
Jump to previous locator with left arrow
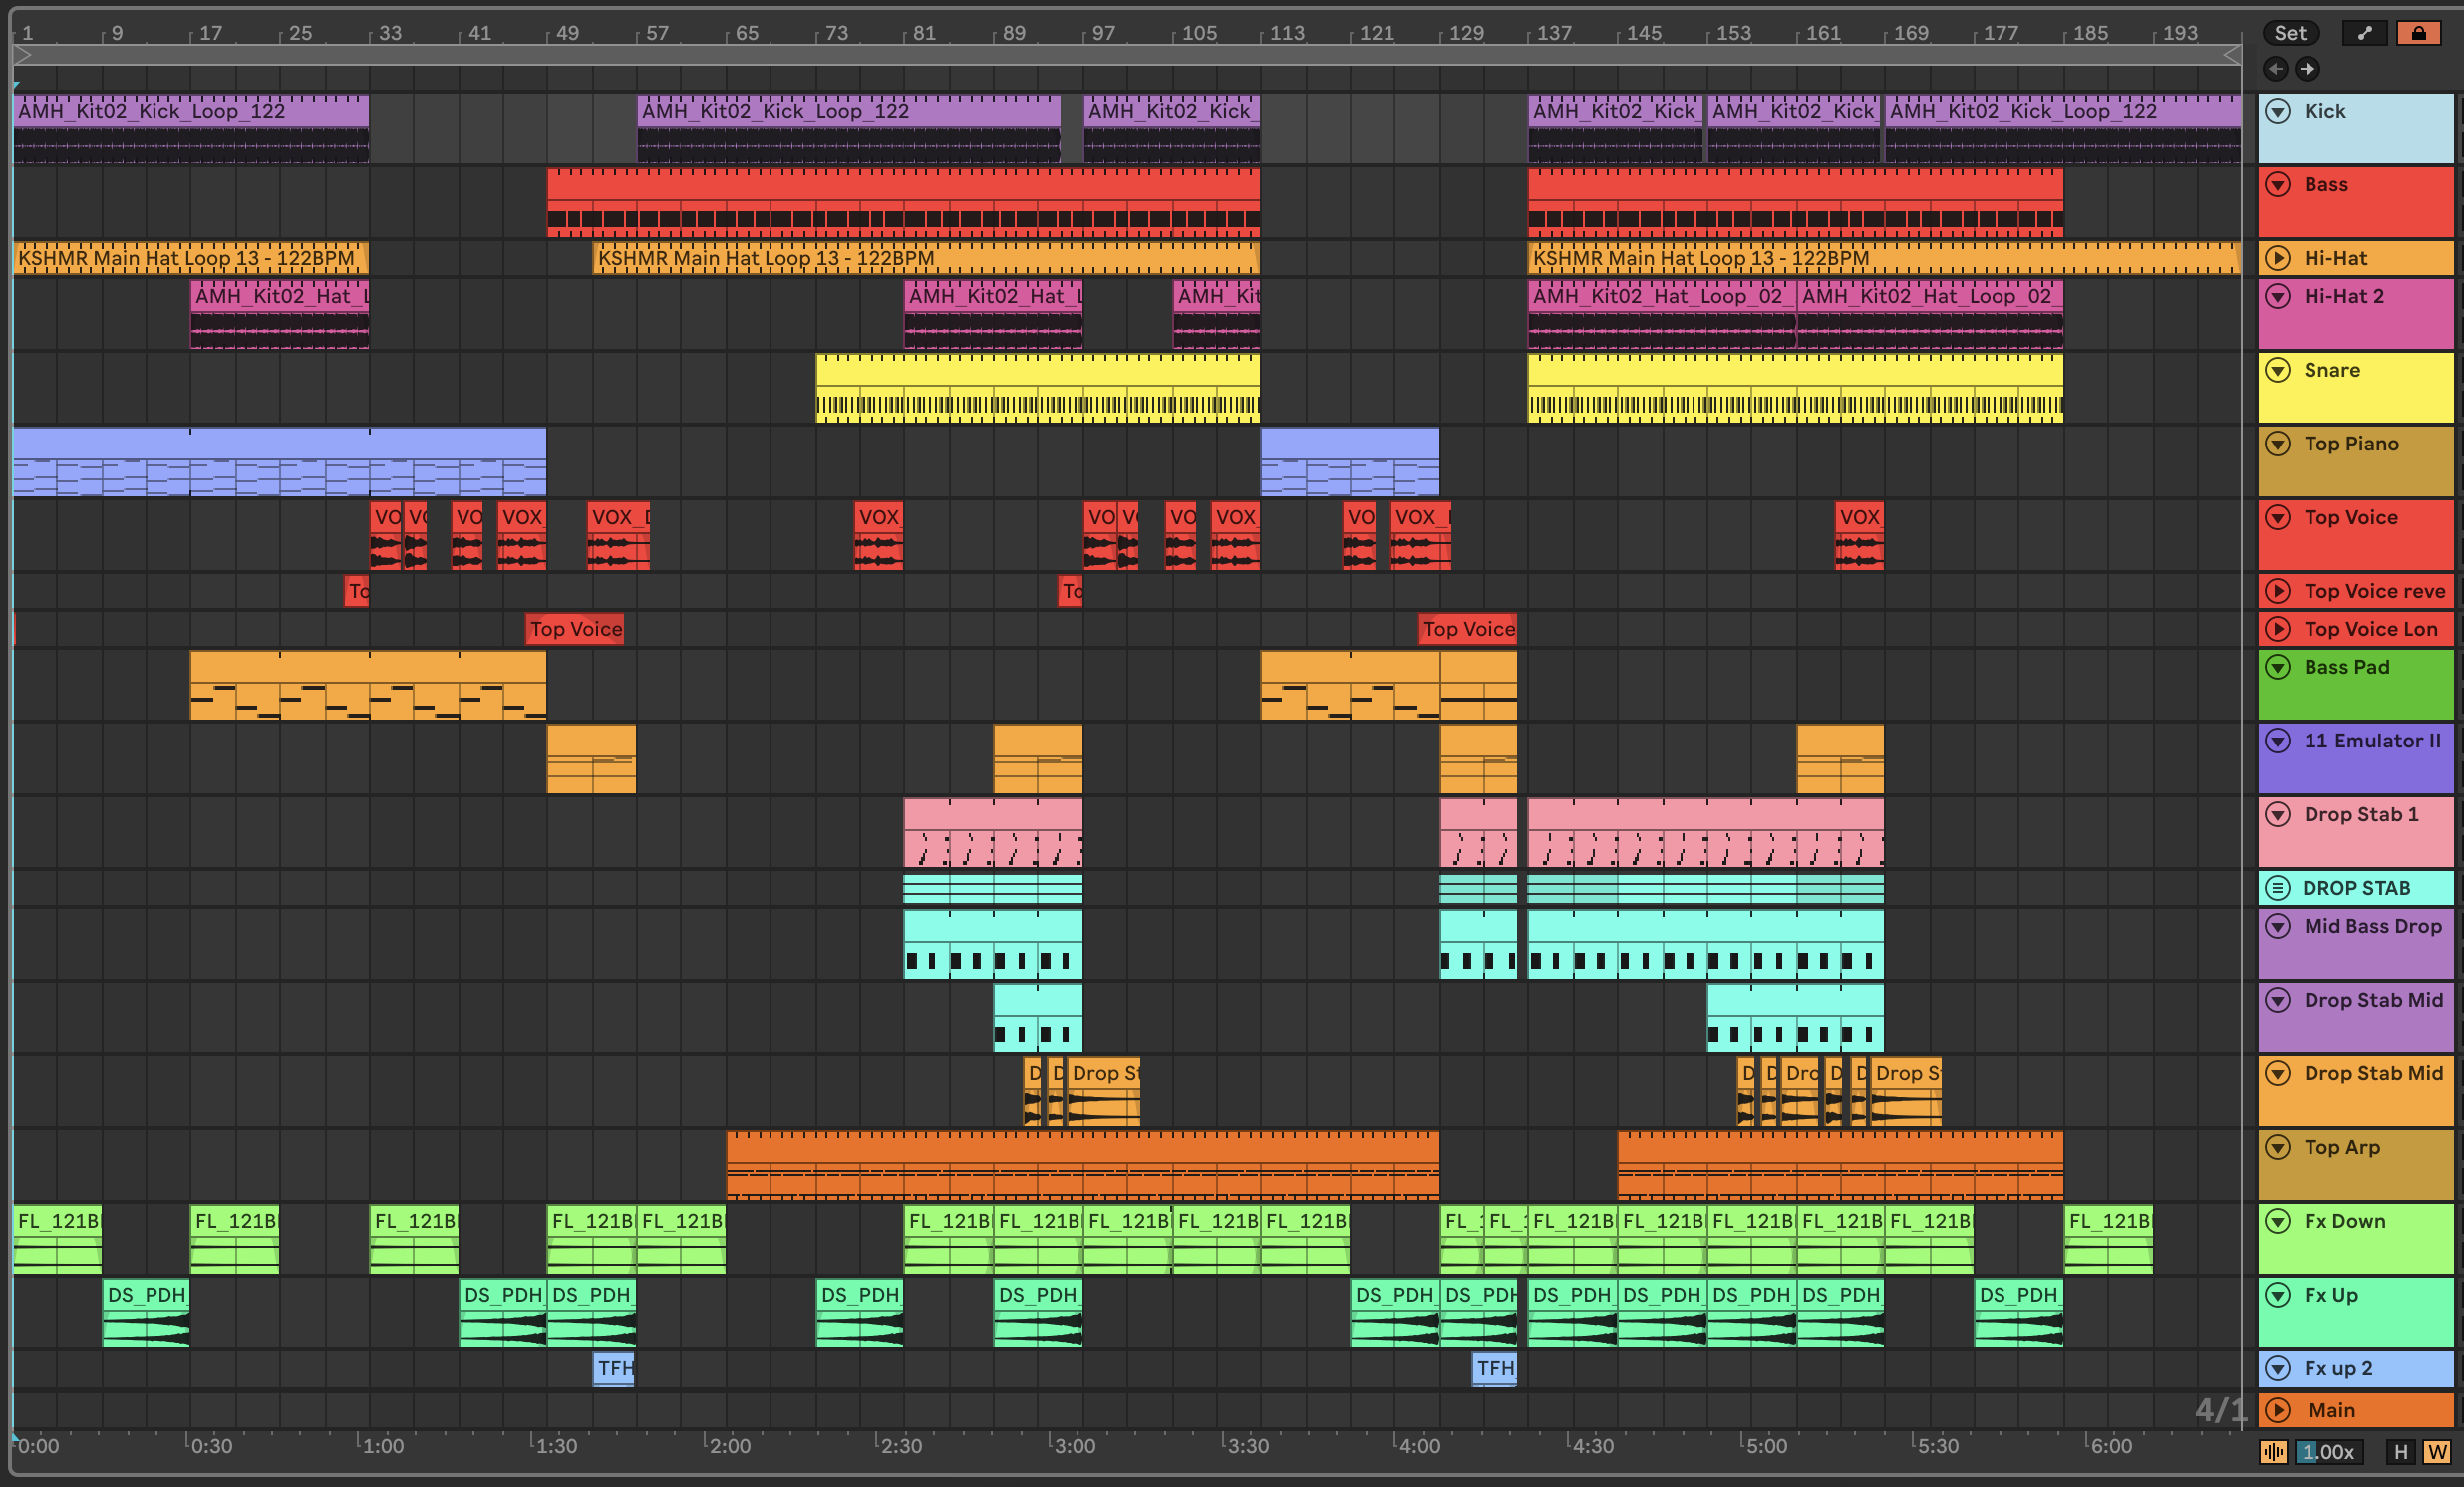click(2276, 68)
